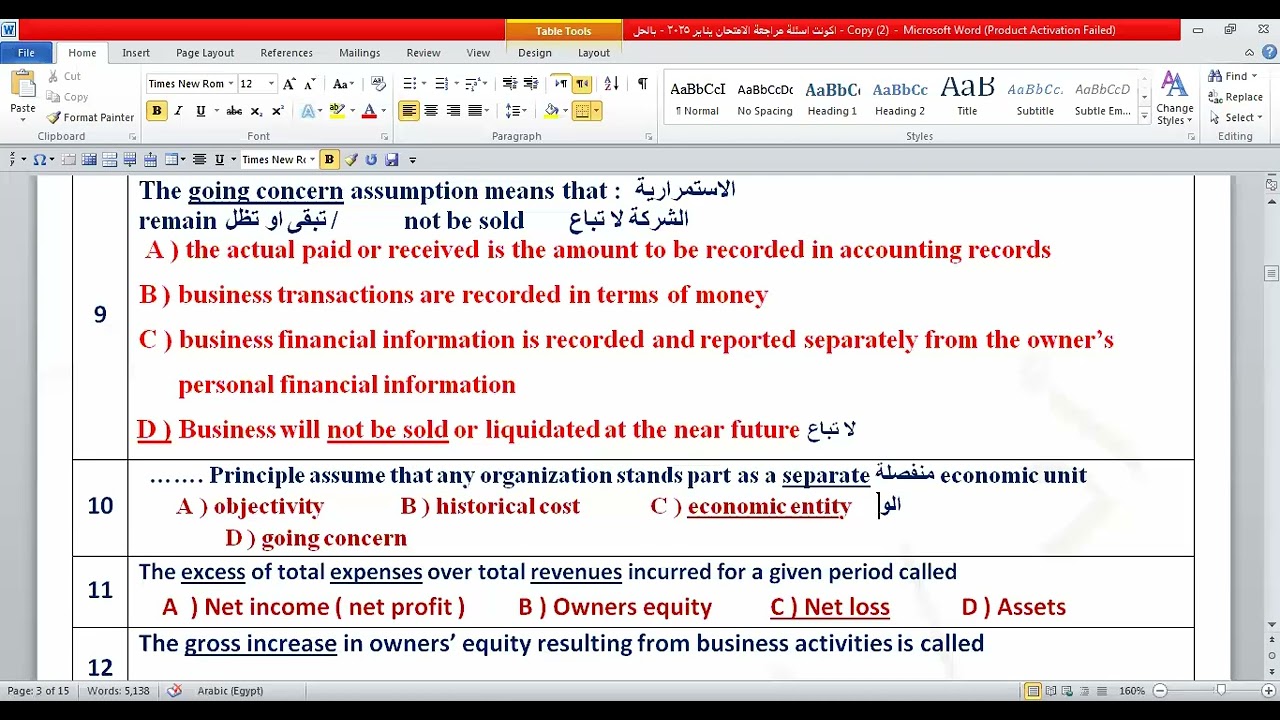The image size is (1280, 720).
Task: Toggle Underline formatting in Font group
Action: coord(201,111)
